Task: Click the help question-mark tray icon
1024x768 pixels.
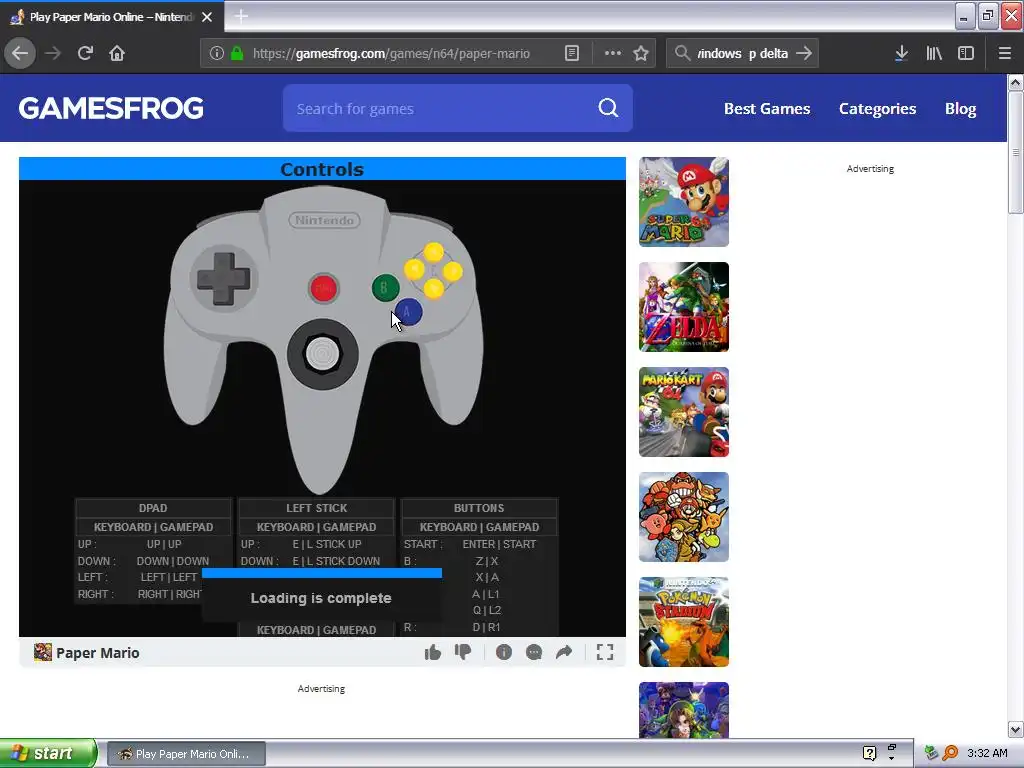Action: [x=869, y=754]
